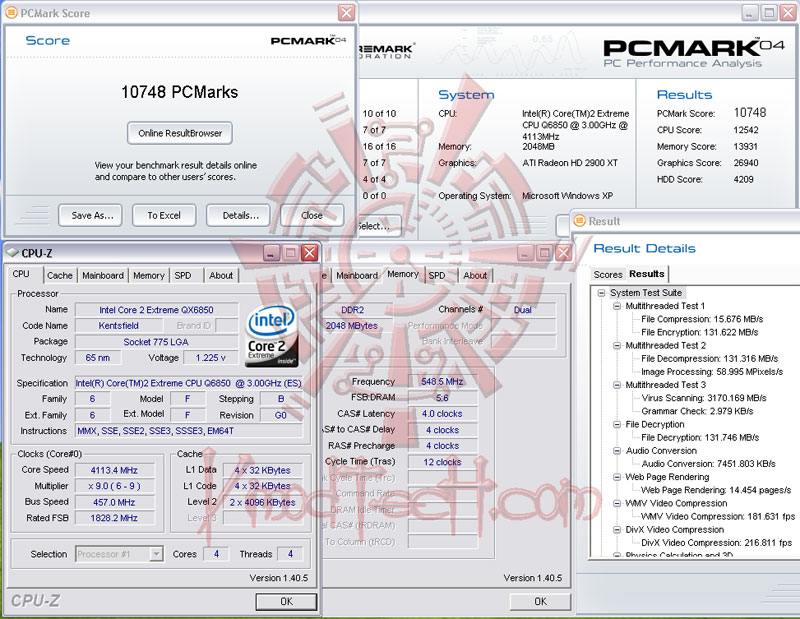Viewport: 800px width, 619px height.
Task: Click the CPU-Z title bar icon
Action: point(12,253)
